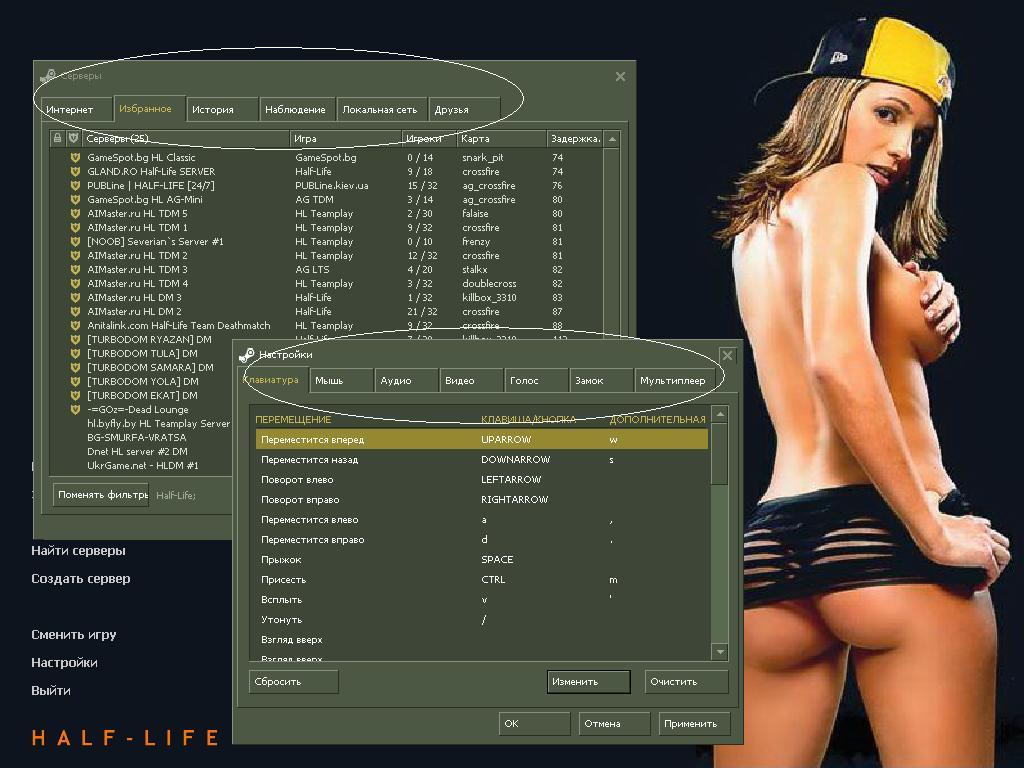The height and width of the screenshot is (768, 1024).
Task: Select the Утонуть binding row
Action: tap(482, 620)
